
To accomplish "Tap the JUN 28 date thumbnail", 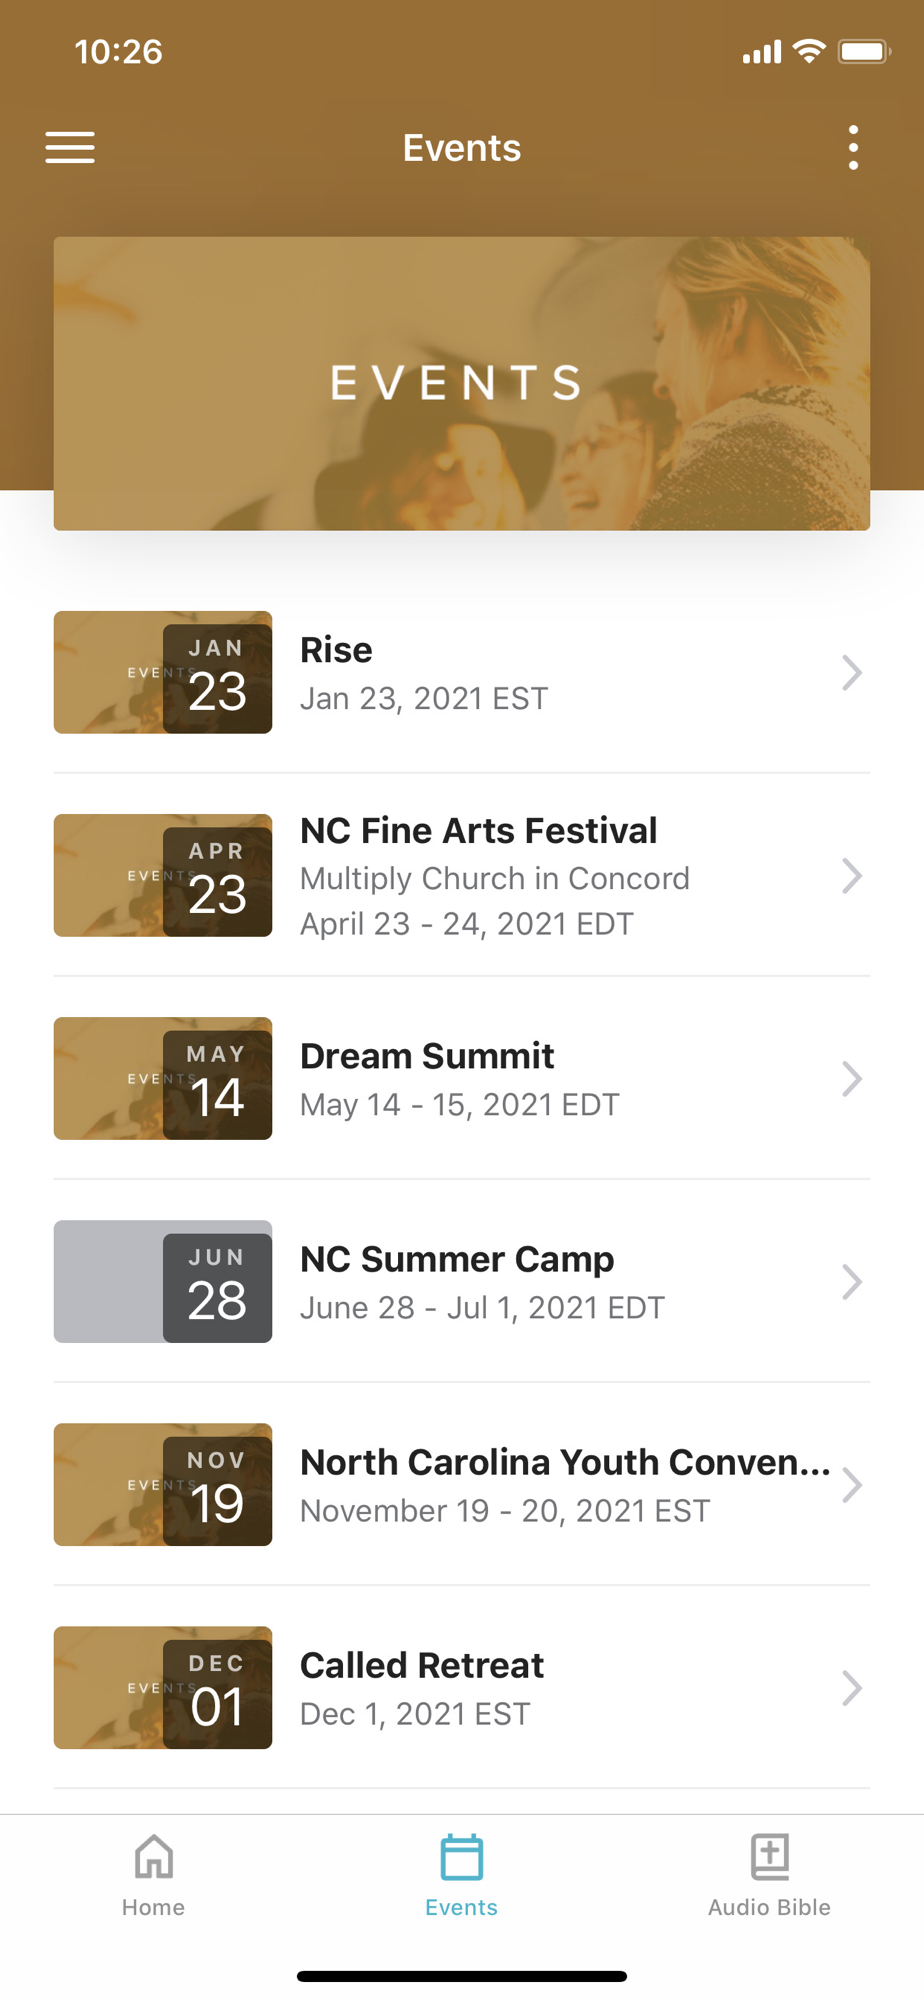I will pos(163,1281).
